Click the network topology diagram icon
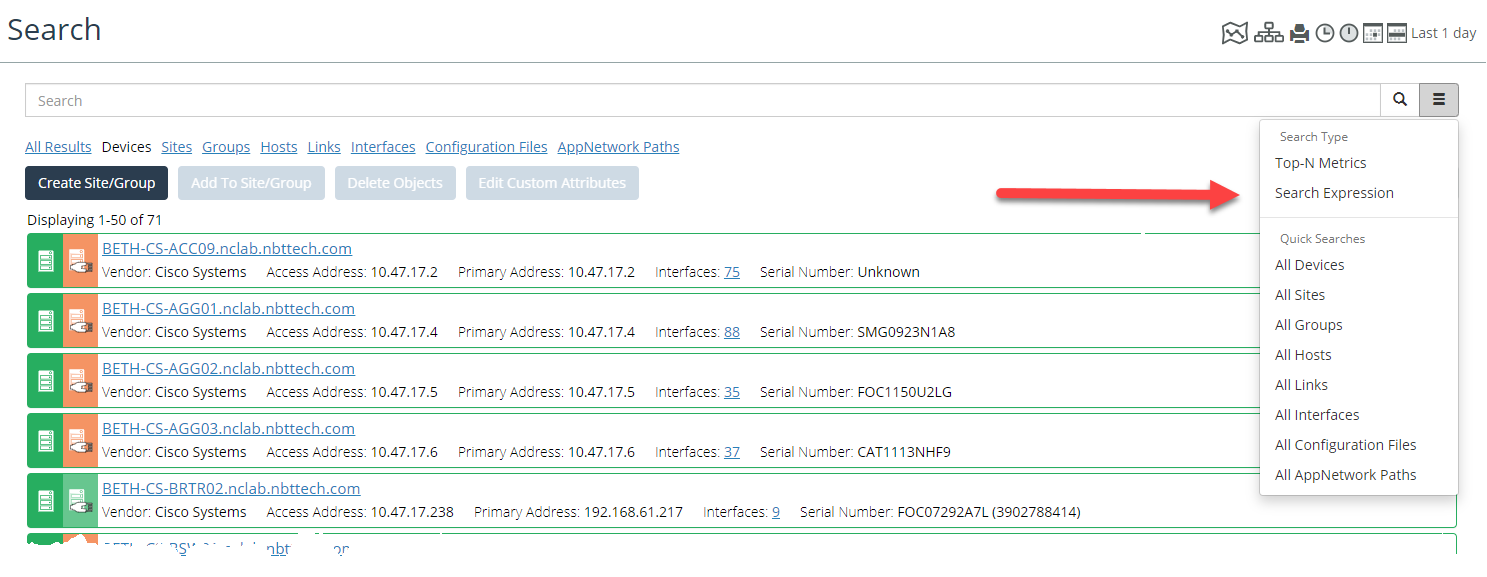Viewport: 1487px width, 577px height. point(1268,34)
